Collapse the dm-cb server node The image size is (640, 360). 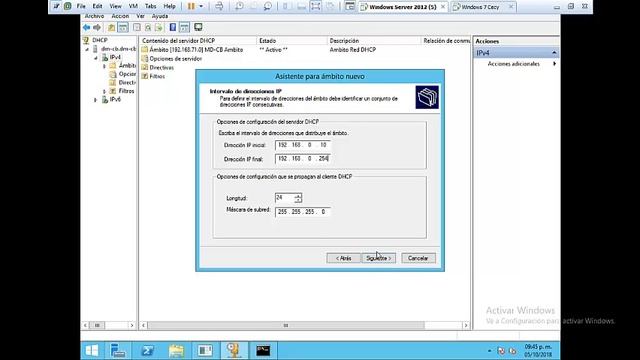(x=87, y=49)
